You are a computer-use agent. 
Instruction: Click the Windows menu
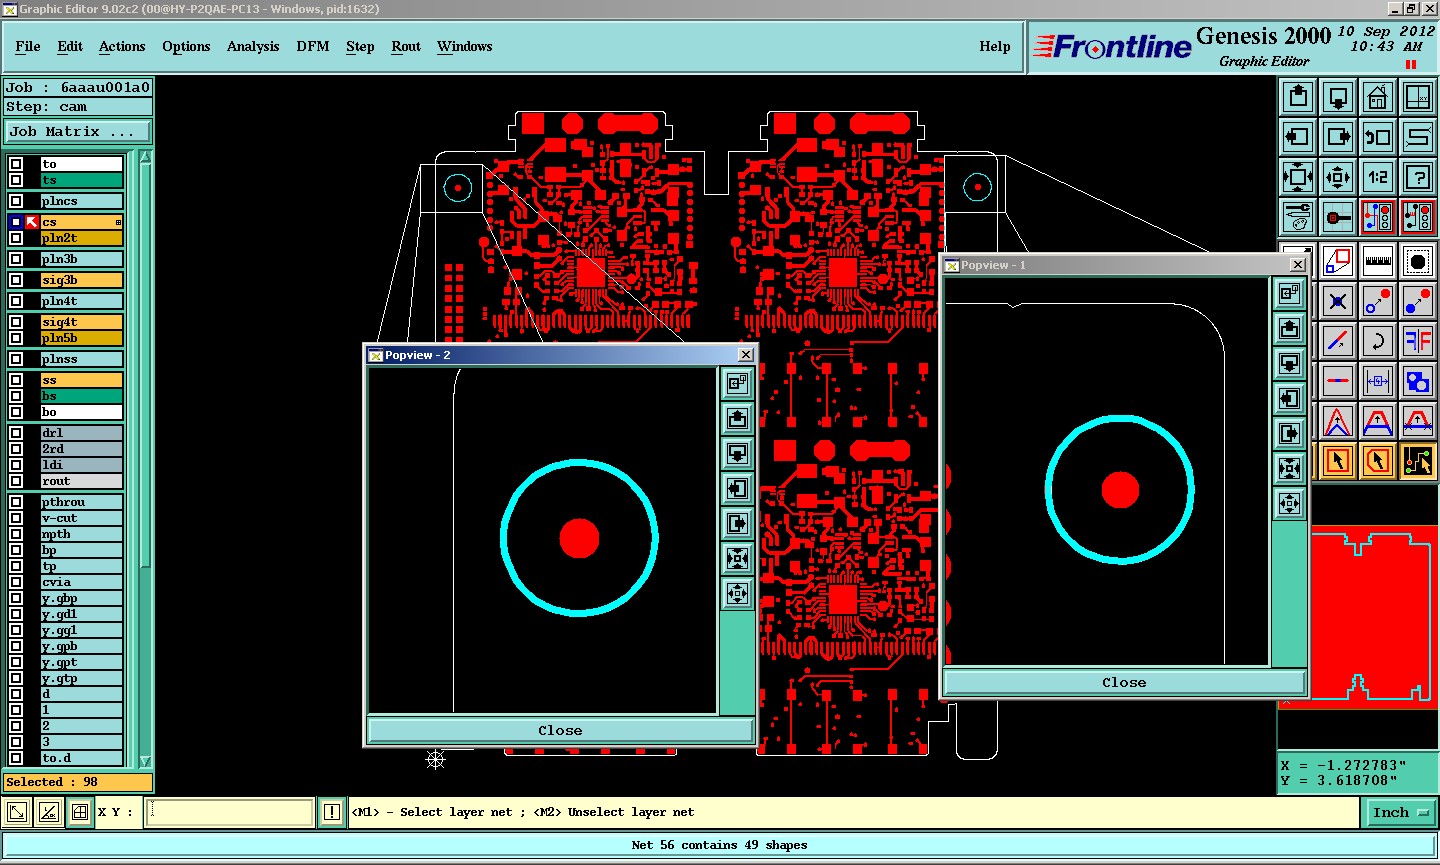coord(465,46)
